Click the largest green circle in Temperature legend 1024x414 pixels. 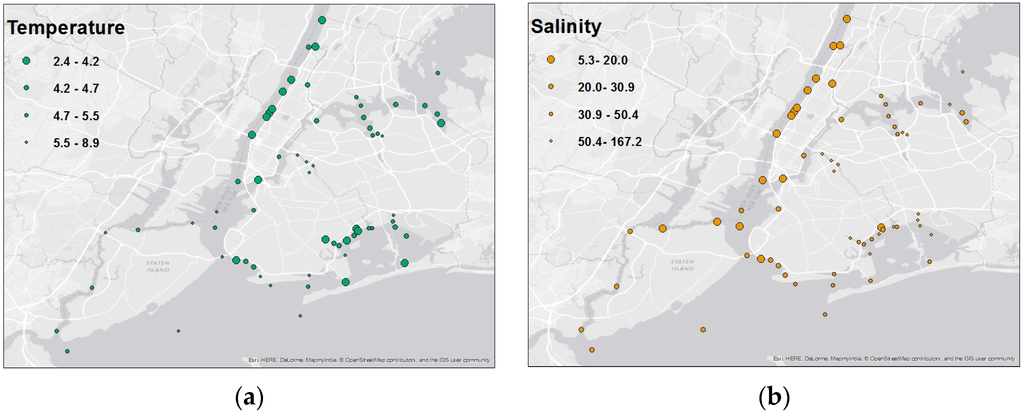click(x=27, y=62)
